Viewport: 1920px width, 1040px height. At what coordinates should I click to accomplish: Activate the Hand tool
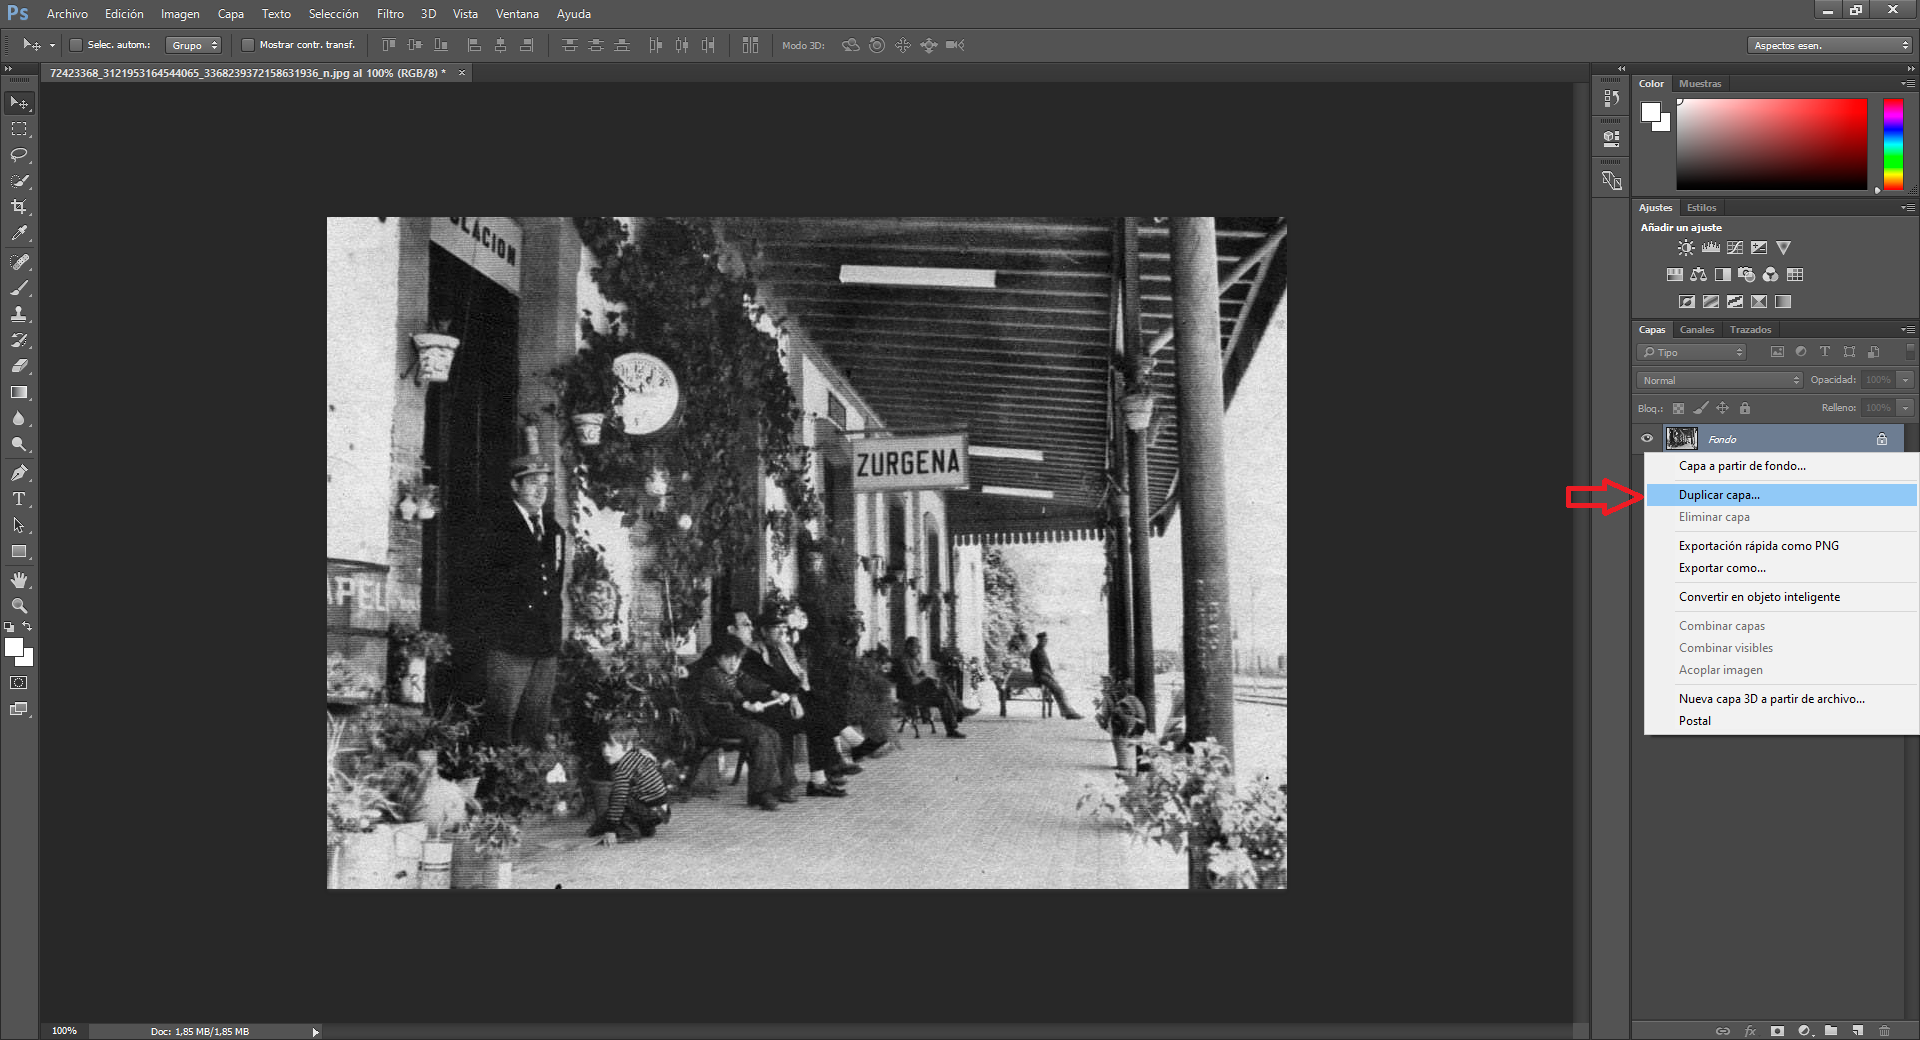point(19,580)
